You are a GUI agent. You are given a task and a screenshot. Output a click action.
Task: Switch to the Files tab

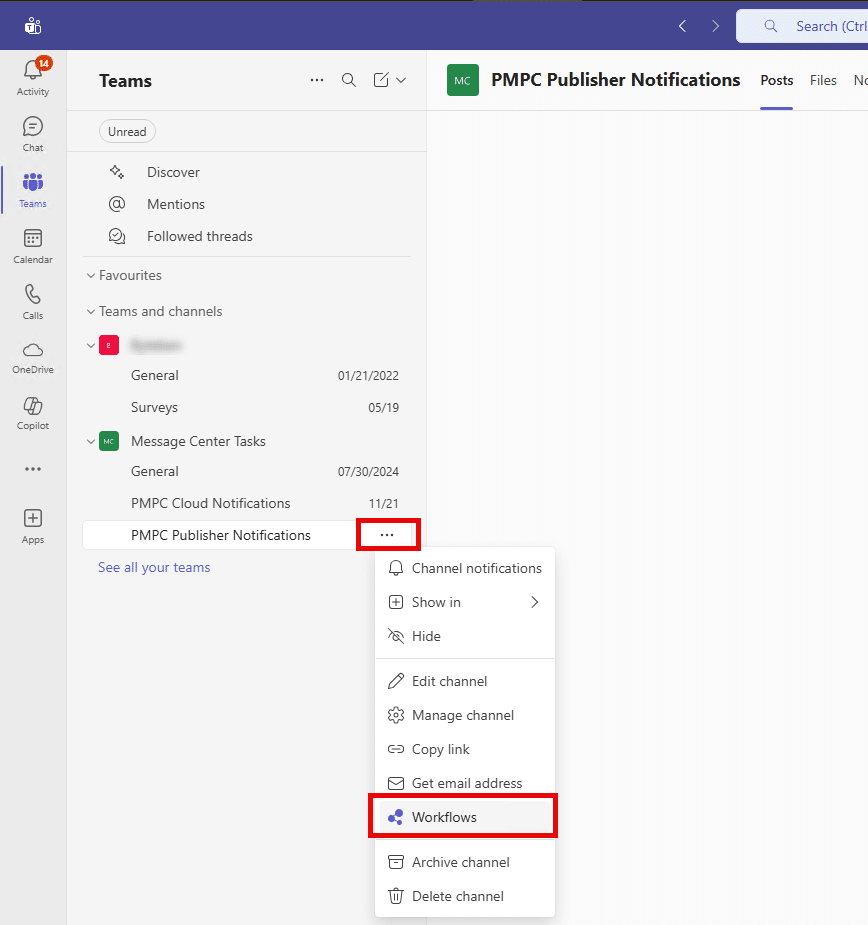pos(823,80)
